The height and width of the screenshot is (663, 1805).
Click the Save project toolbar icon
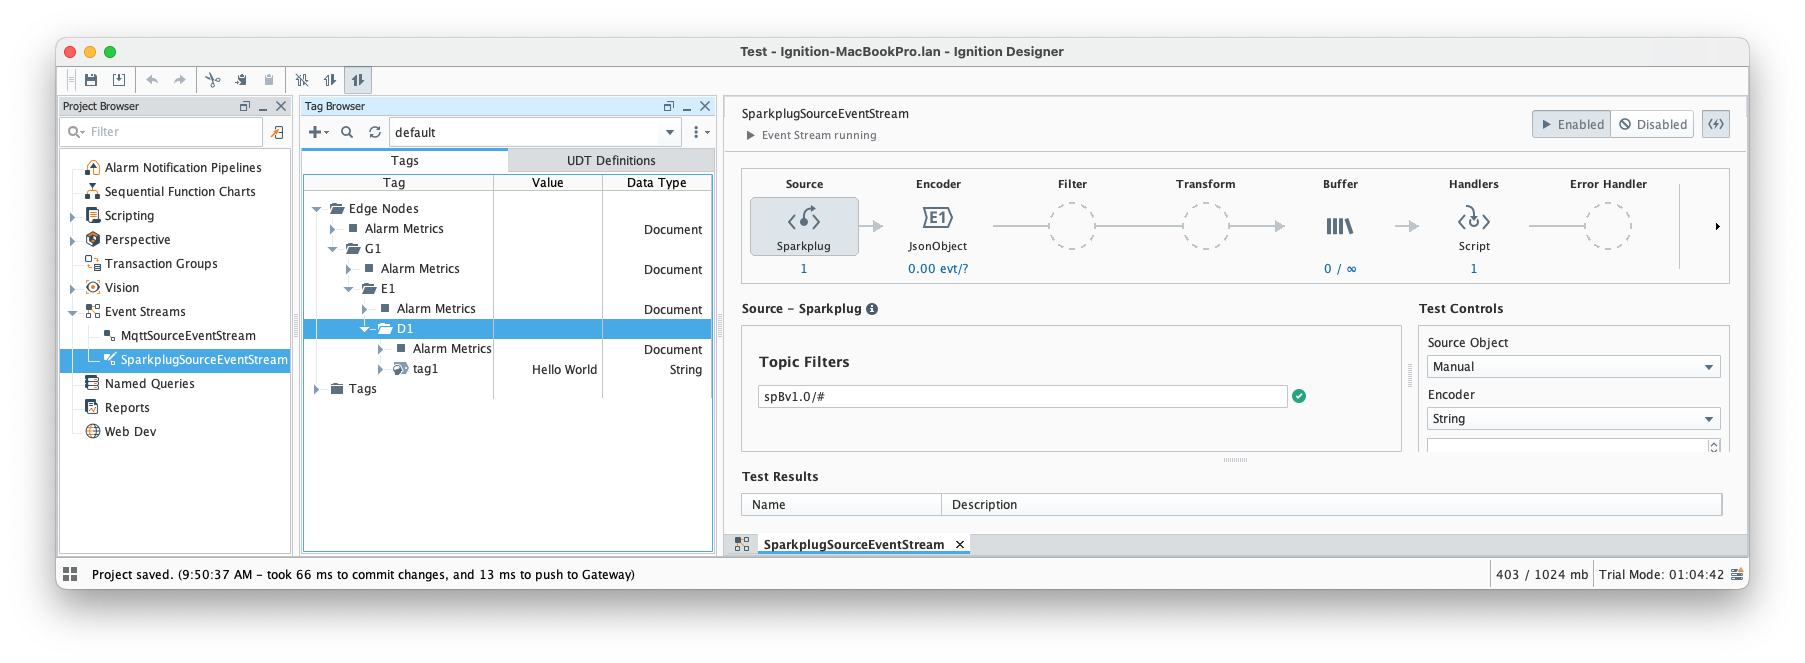click(91, 80)
